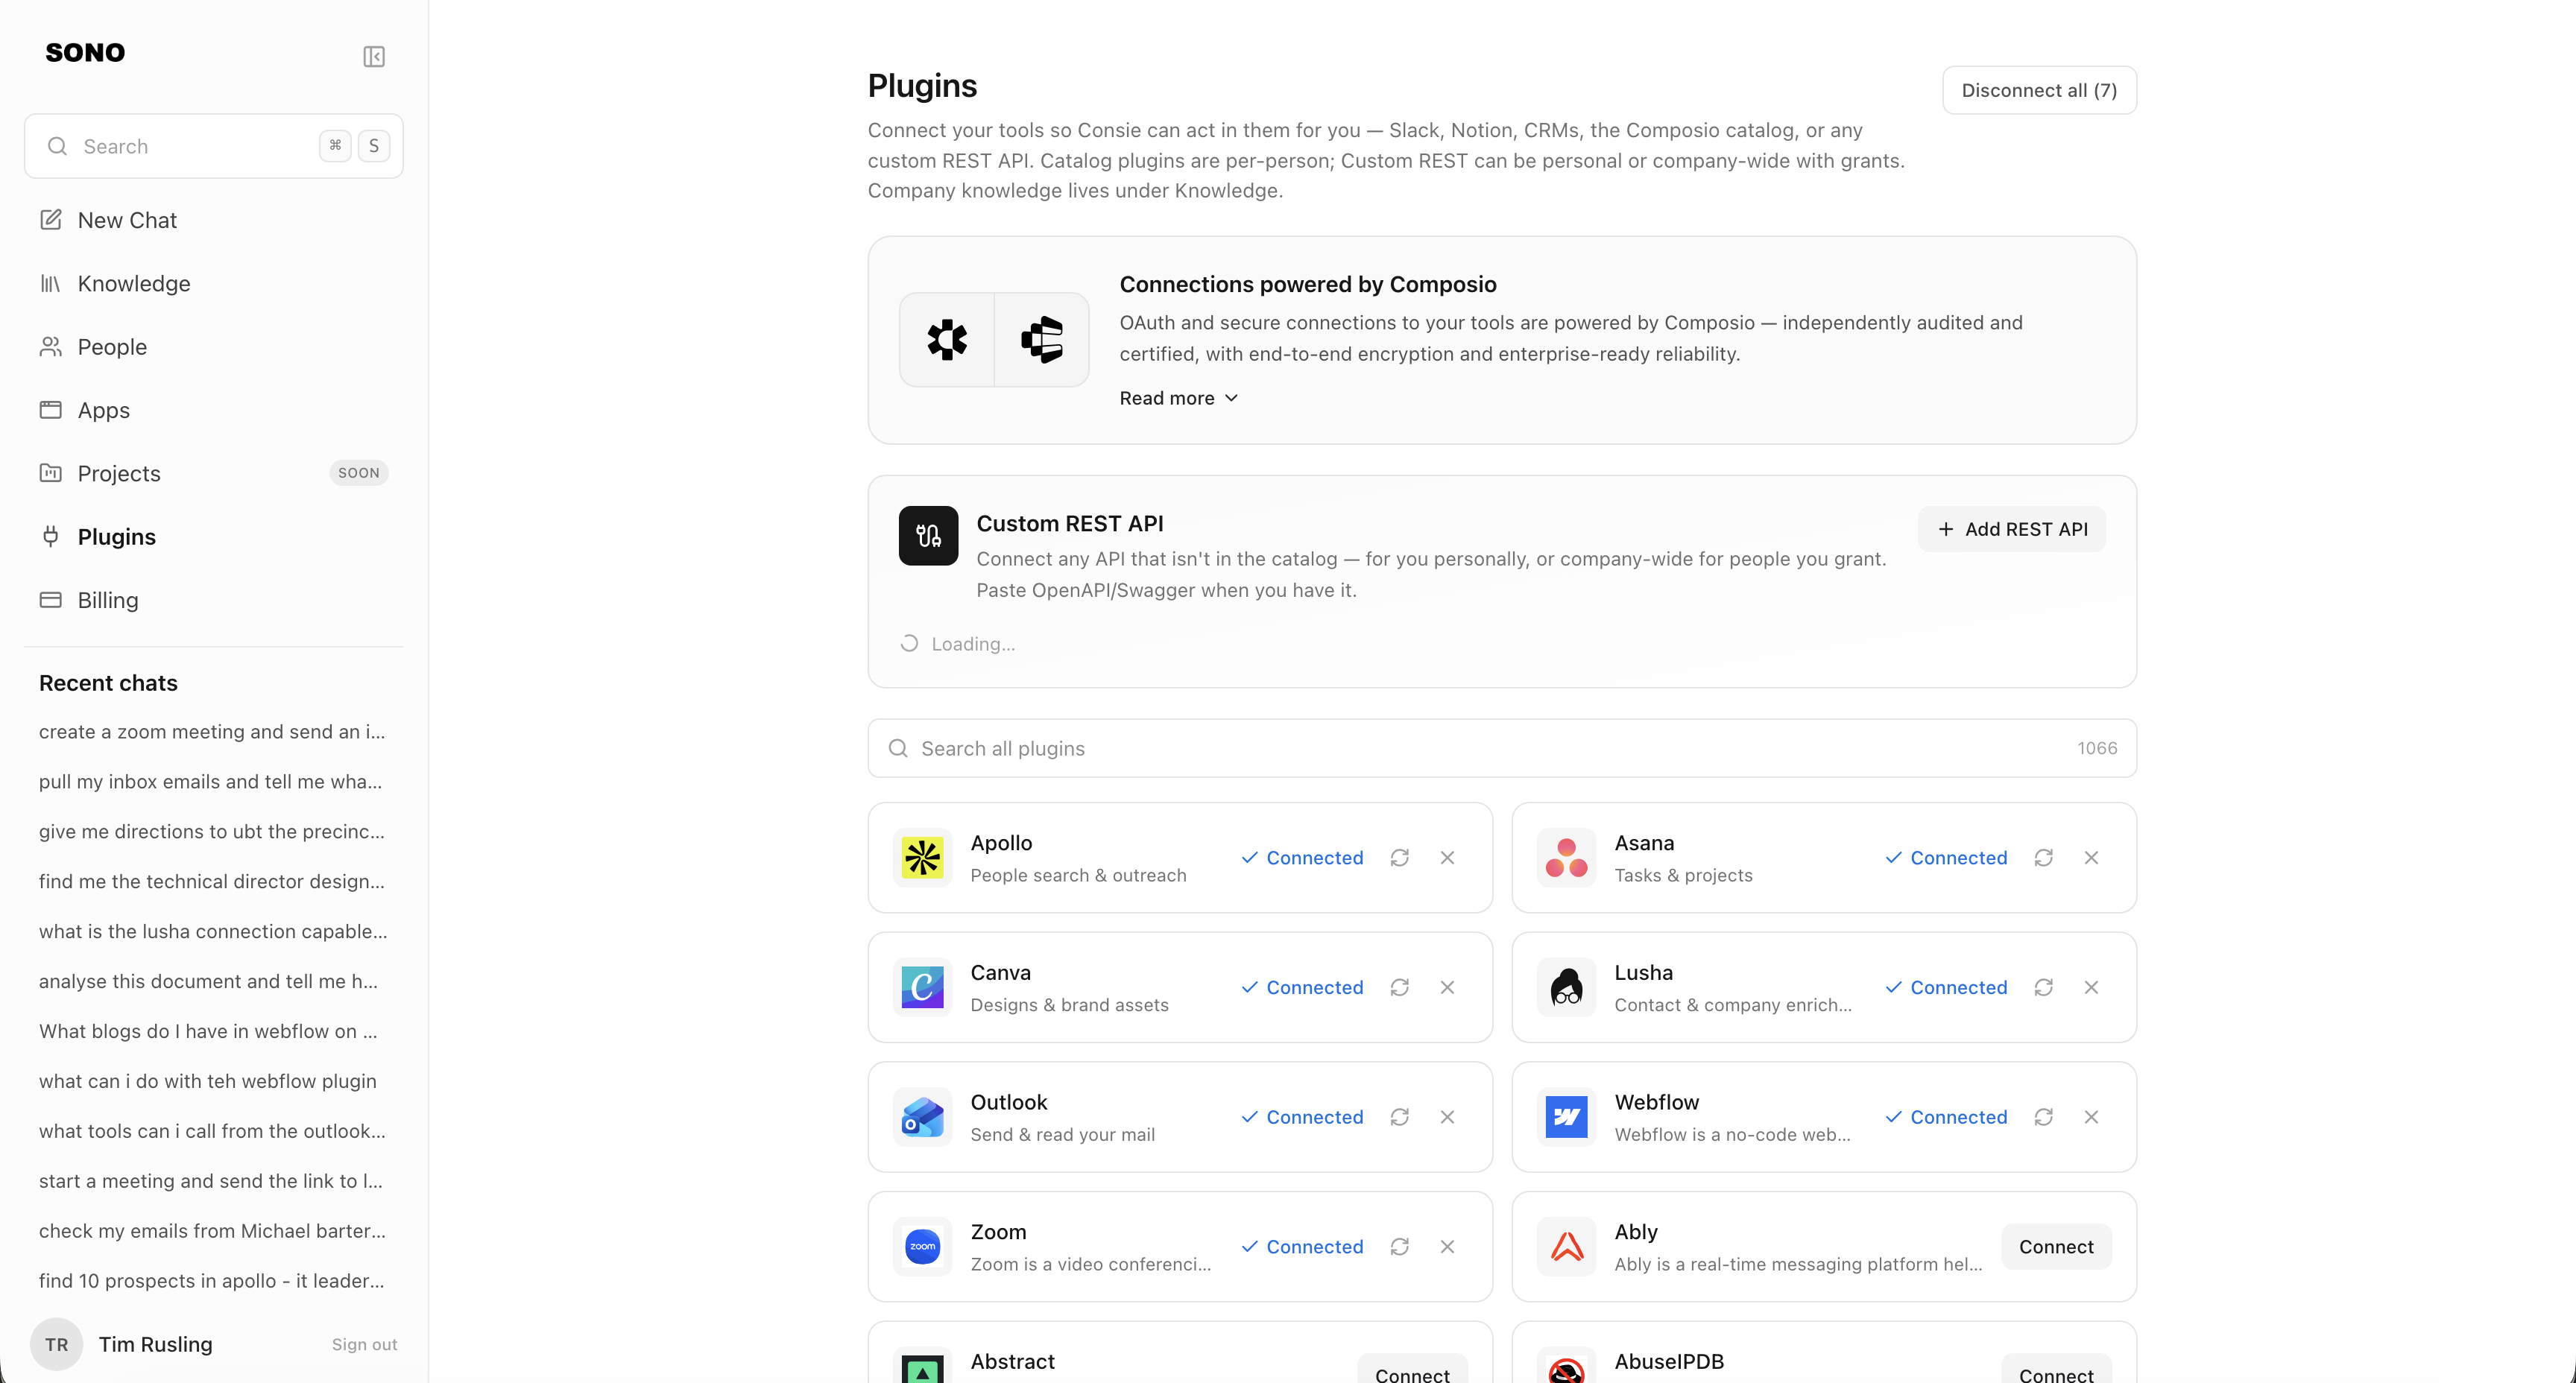Screen dimensions: 2576x1383
Task: Open Tim Rusling's TR avatar
Action: [56, 1345]
